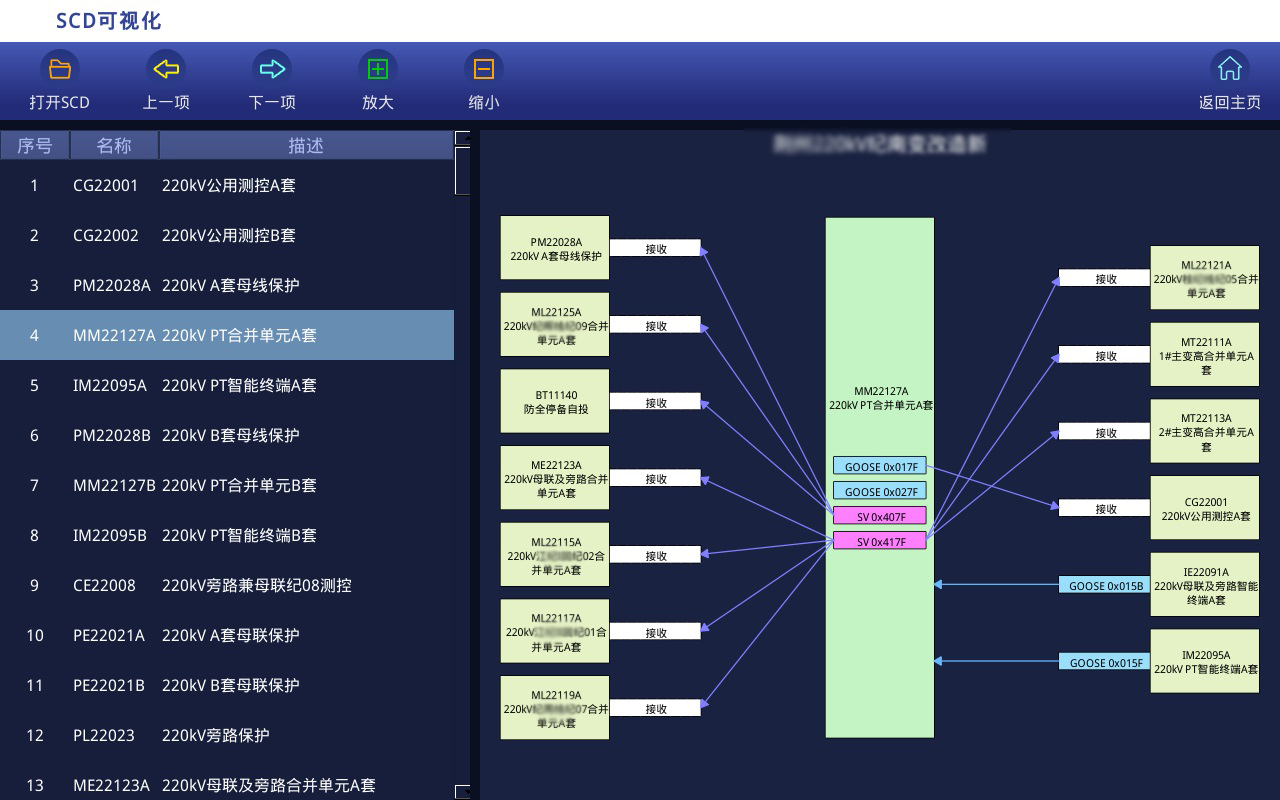Go to next item with right arrow icon
1280x800 pixels.
coord(272,69)
